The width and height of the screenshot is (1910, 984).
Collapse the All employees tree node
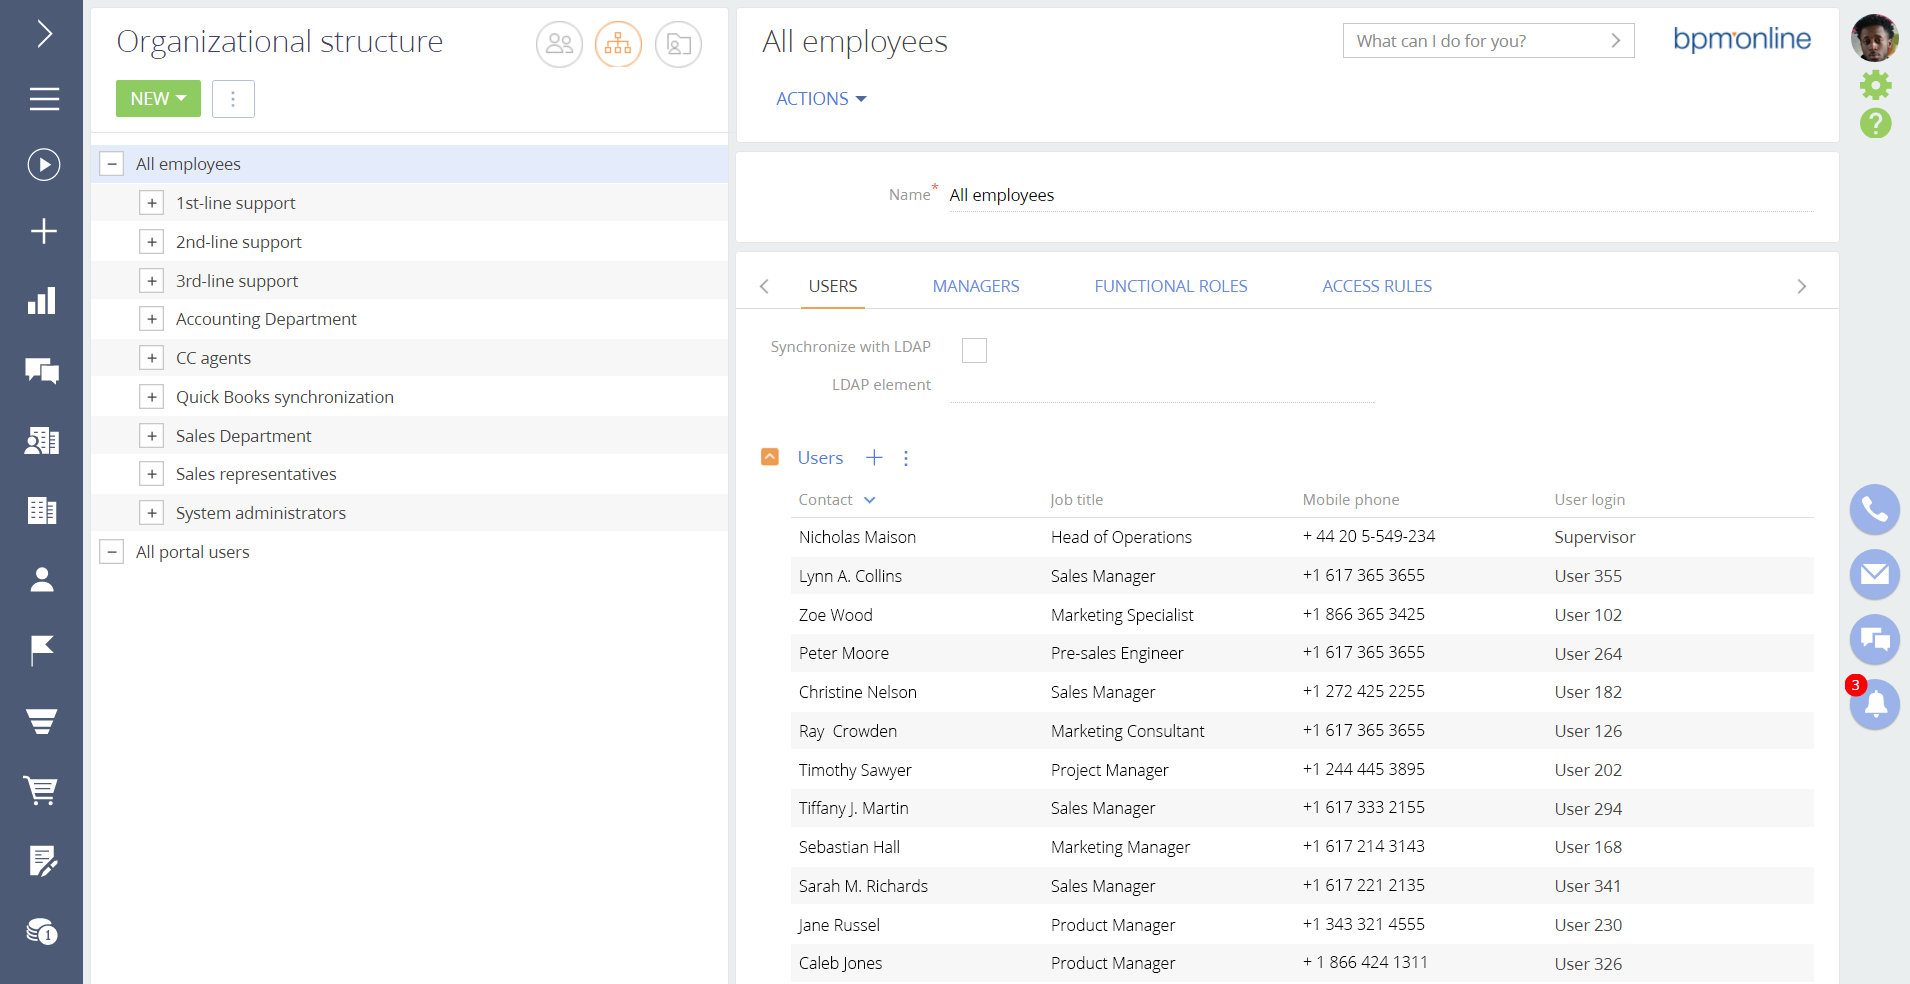tap(112, 164)
